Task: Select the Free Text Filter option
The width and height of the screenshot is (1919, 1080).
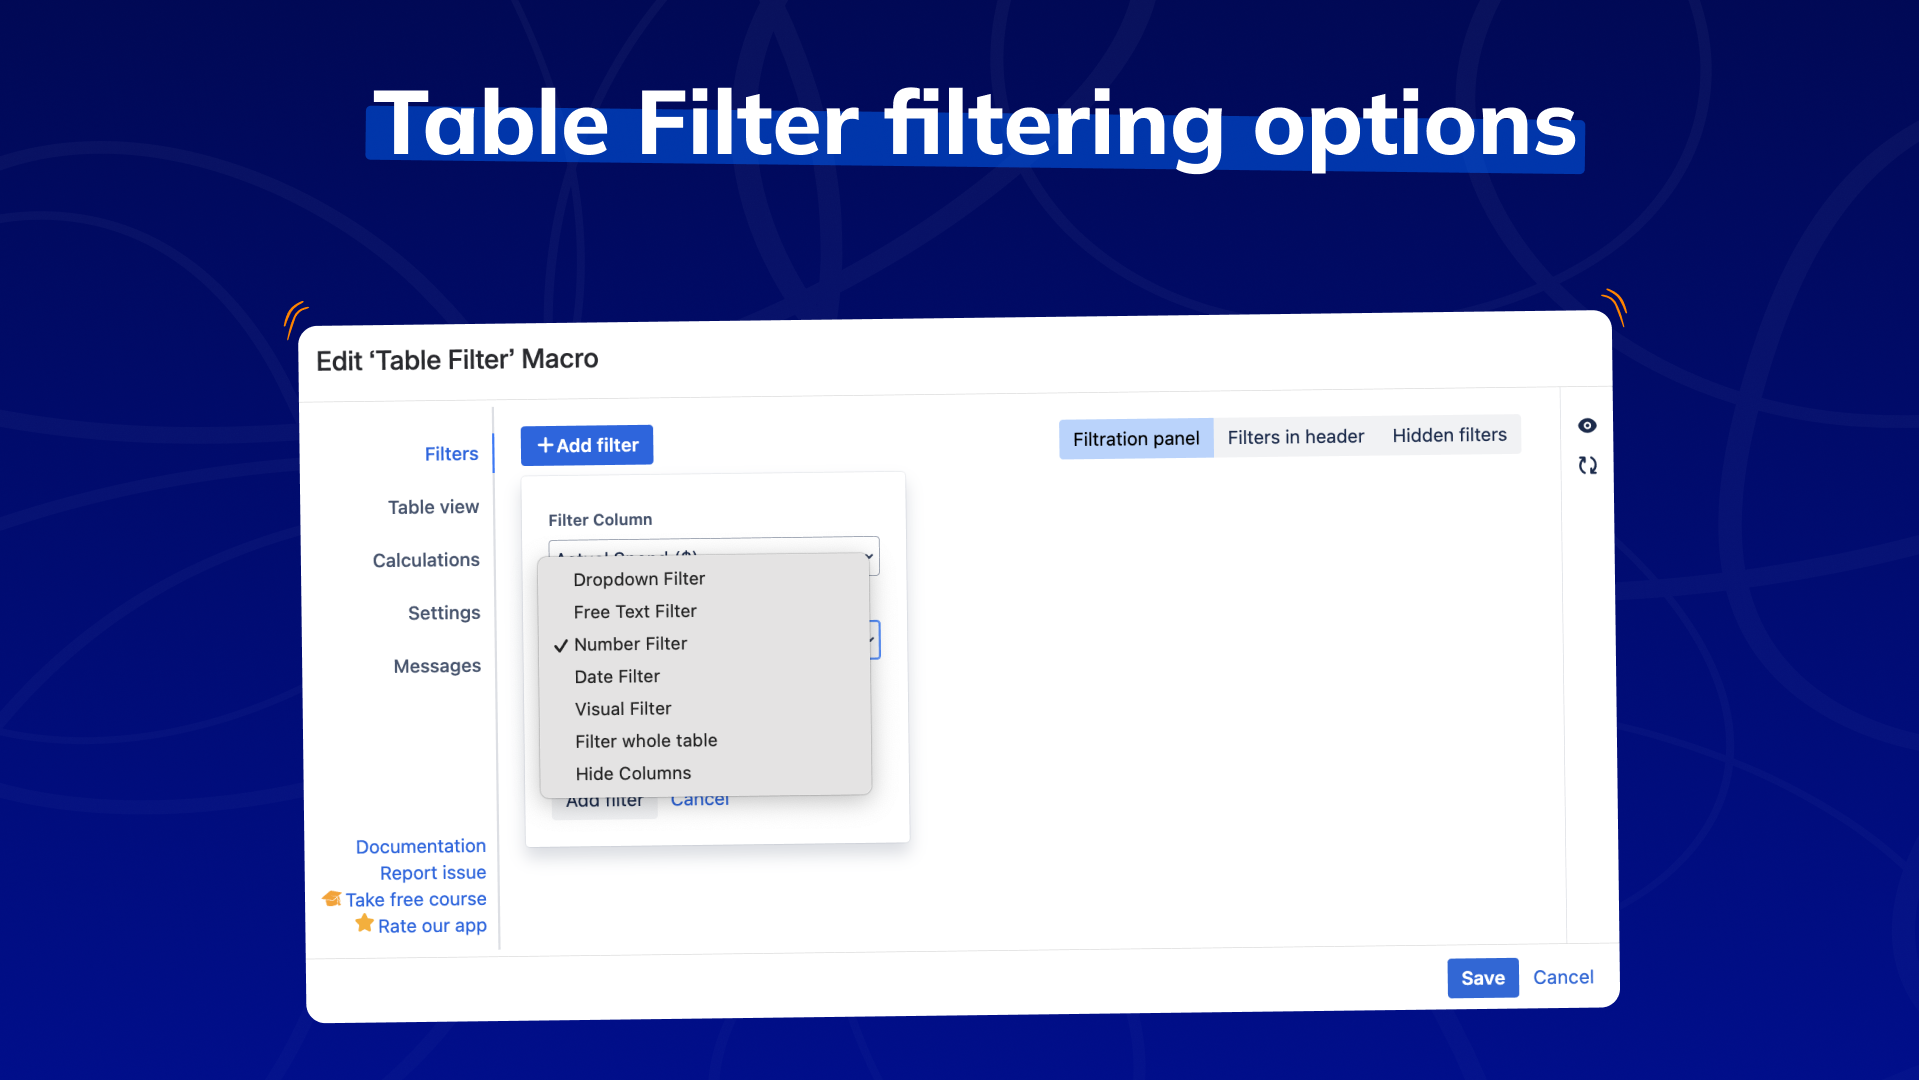Action: (635, 612)
